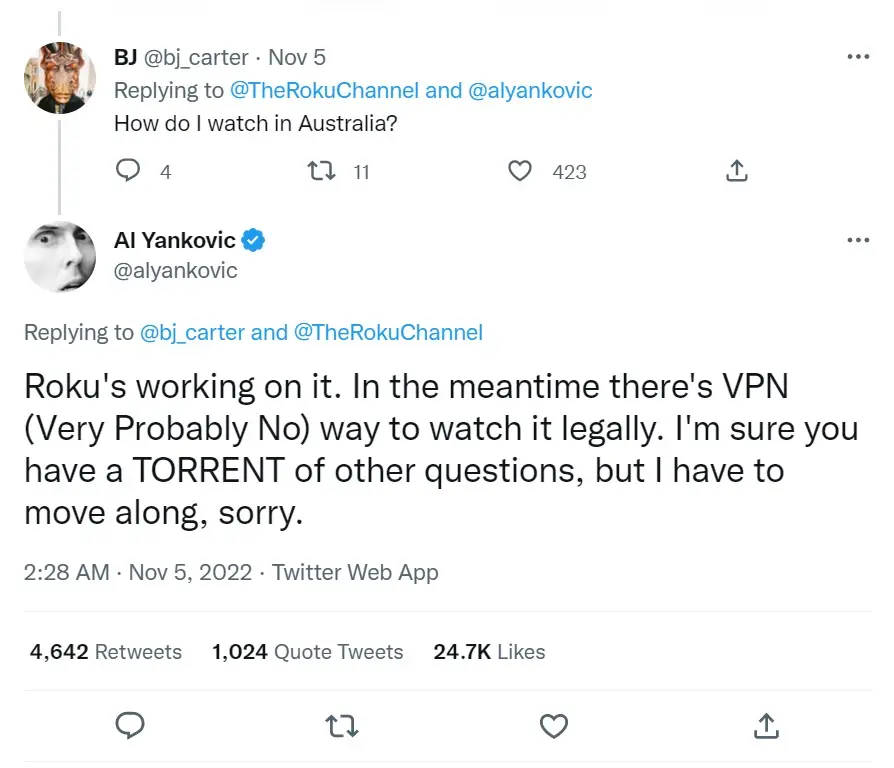Screen dimensions: 894x768
Task: View the 1,024 Quote Tweets
Action: 306,651
